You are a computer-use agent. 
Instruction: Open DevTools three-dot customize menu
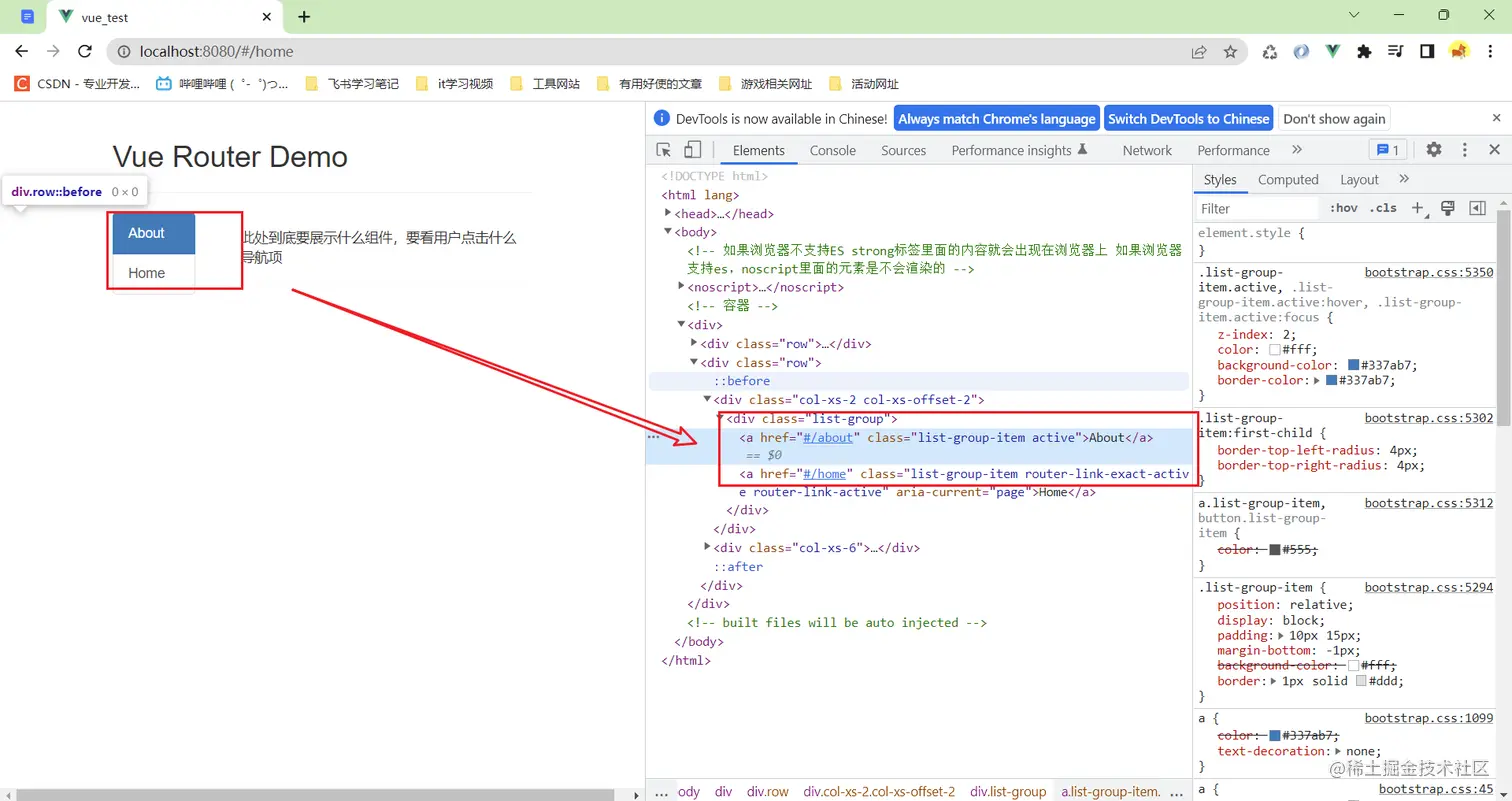pyautogui.click(x=1465, y=150)
